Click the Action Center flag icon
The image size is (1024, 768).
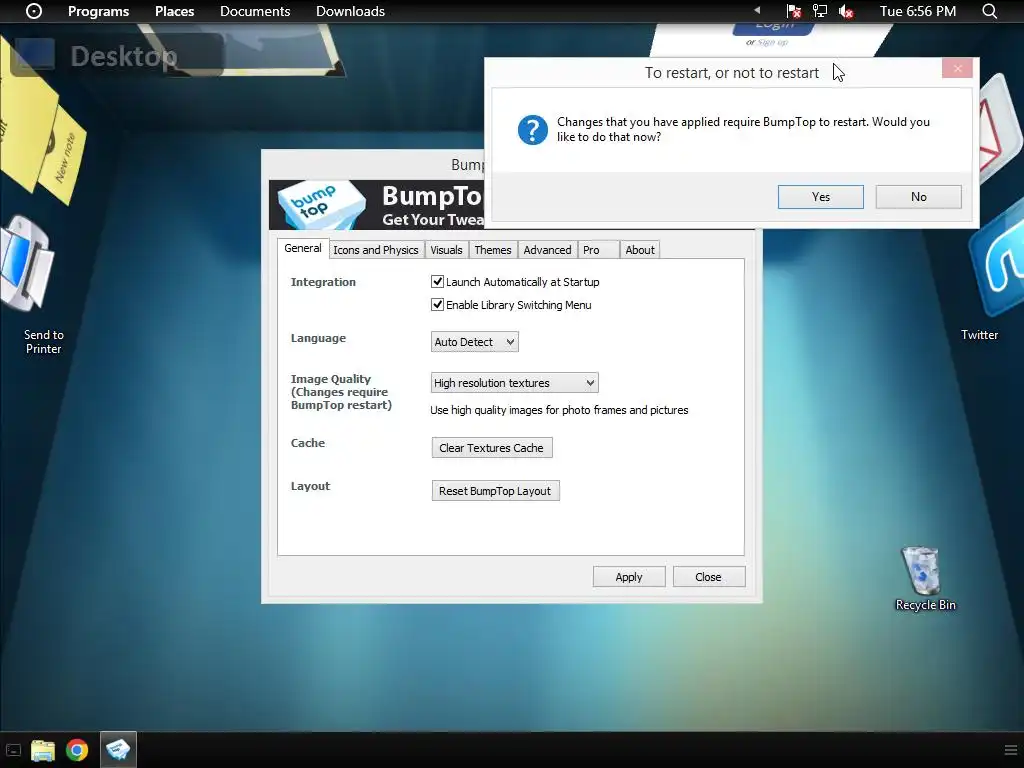point(793,11)
